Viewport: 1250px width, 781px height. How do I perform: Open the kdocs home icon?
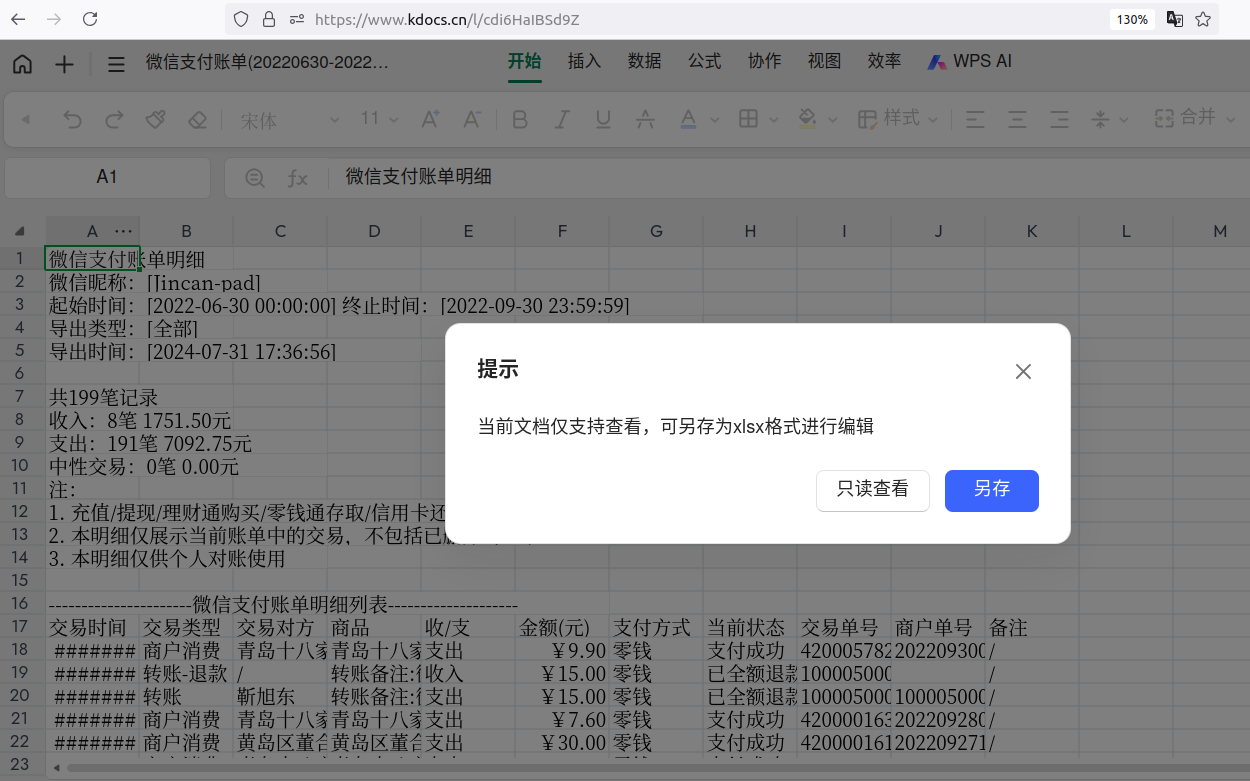point(22,64)
